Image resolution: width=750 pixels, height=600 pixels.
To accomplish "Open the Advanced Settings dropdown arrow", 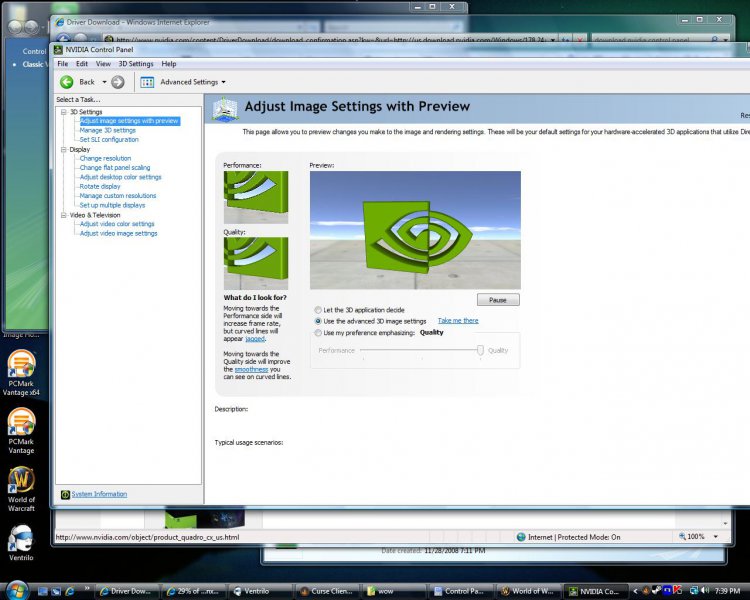I will pos(223,82).
